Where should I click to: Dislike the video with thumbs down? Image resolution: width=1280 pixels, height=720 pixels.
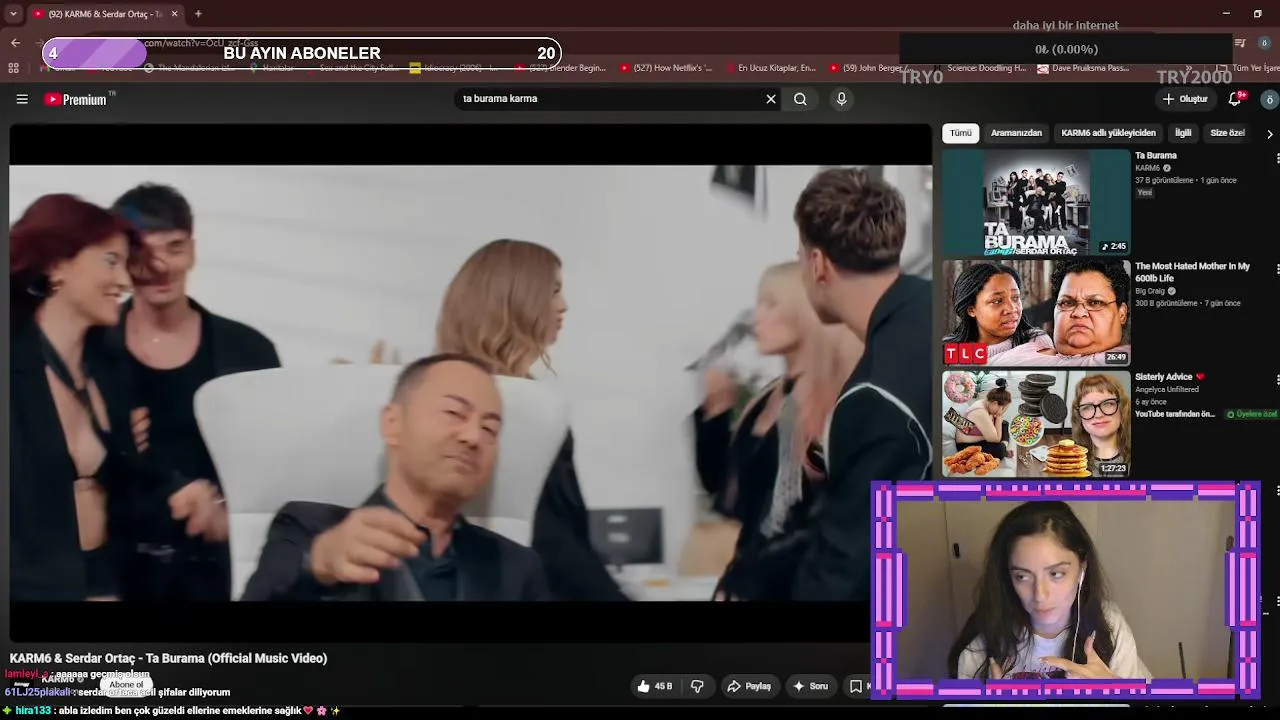697,686
